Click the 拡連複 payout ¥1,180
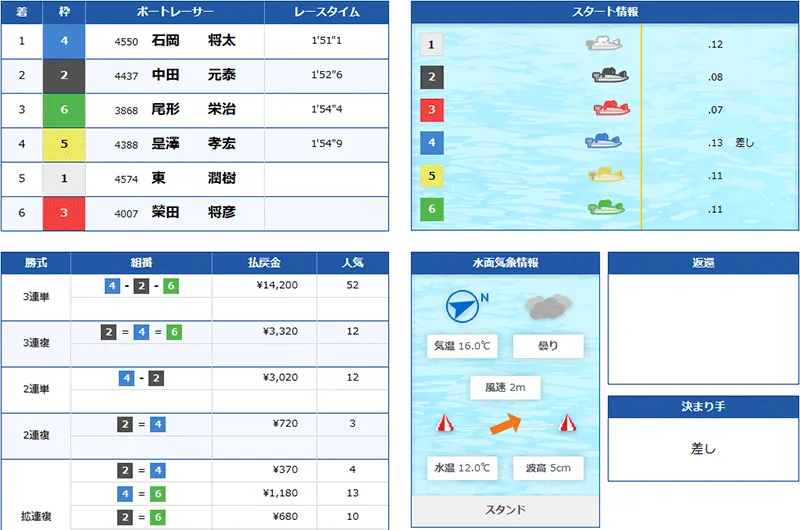800x530 pixels. point(280,493)
